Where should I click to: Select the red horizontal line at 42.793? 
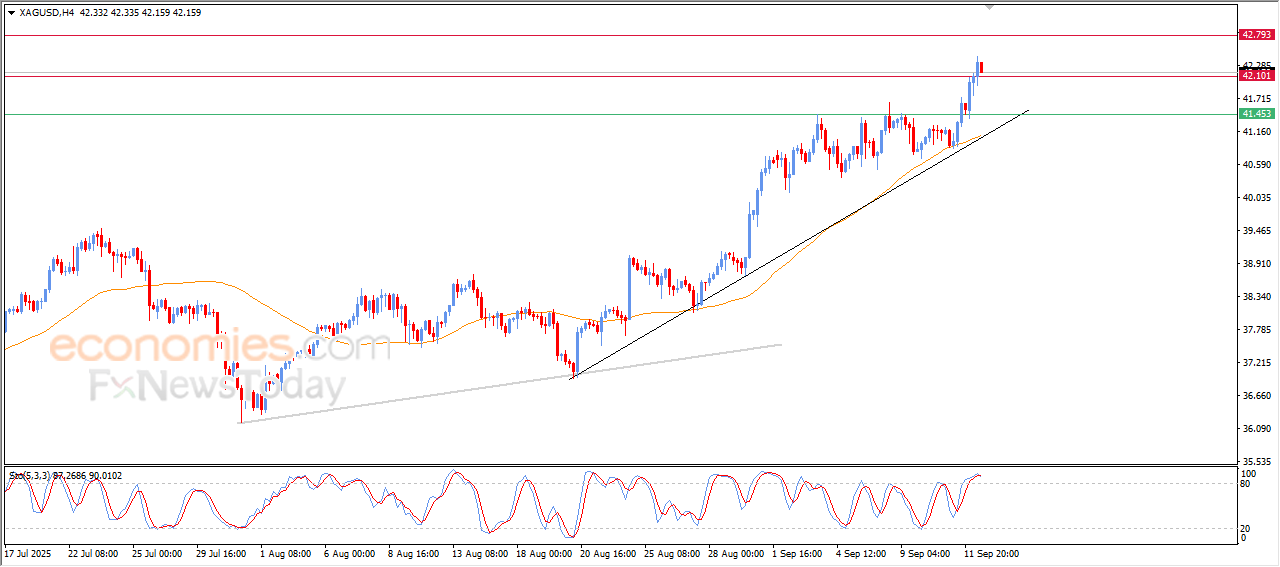[x=620, y=35]
